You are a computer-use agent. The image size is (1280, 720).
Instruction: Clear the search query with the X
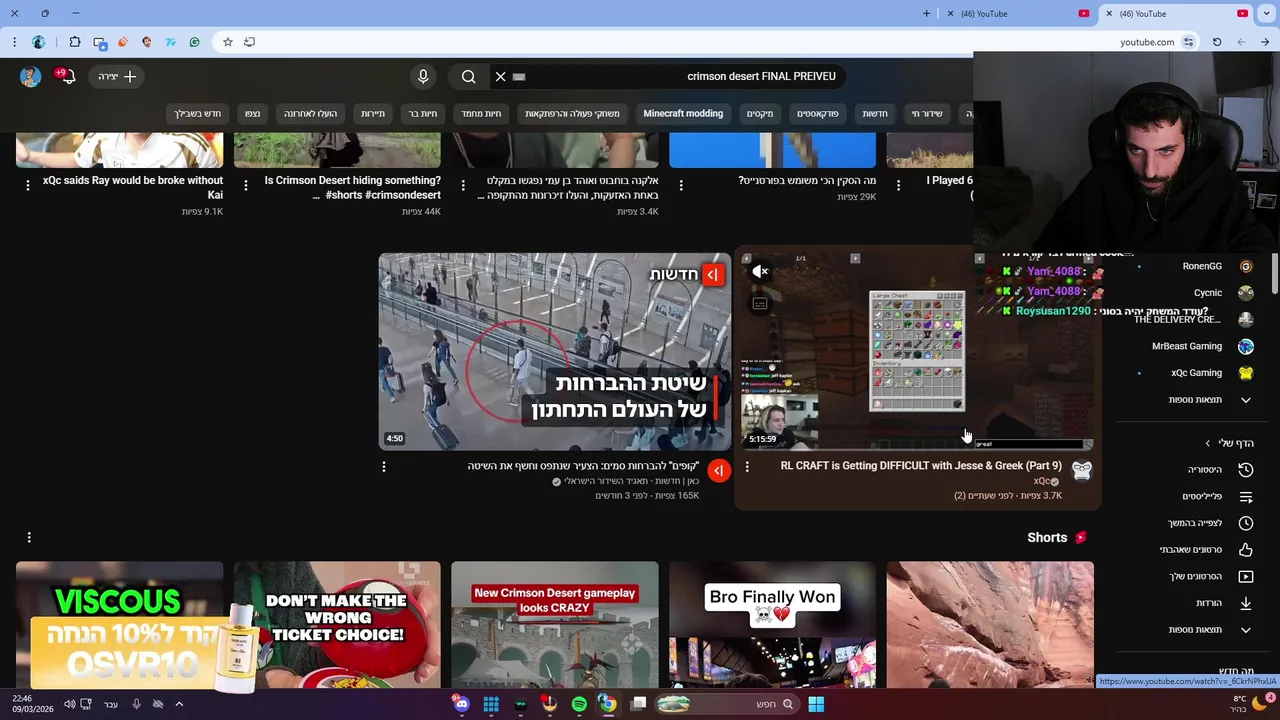pos(501,77)
